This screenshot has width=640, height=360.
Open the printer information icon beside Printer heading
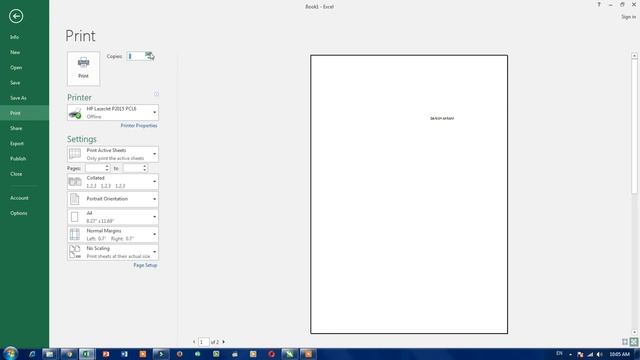[x=156, y=94]
